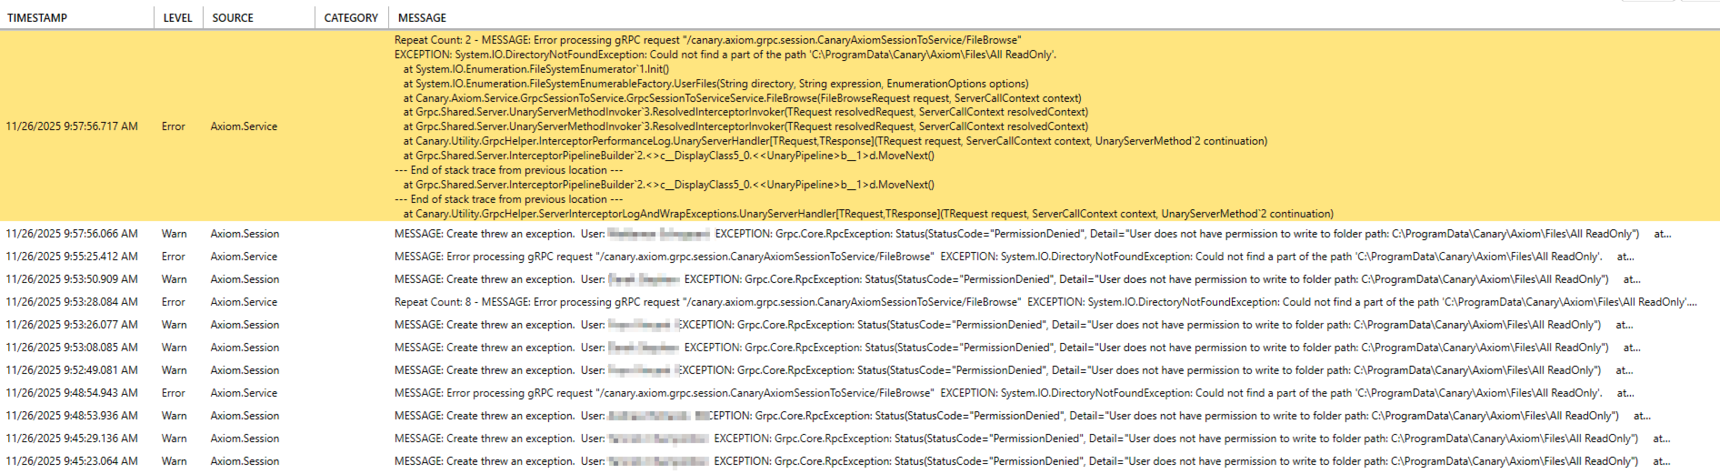Click Axiom.Session source in 9:53:50.909 row

[245, 280]
